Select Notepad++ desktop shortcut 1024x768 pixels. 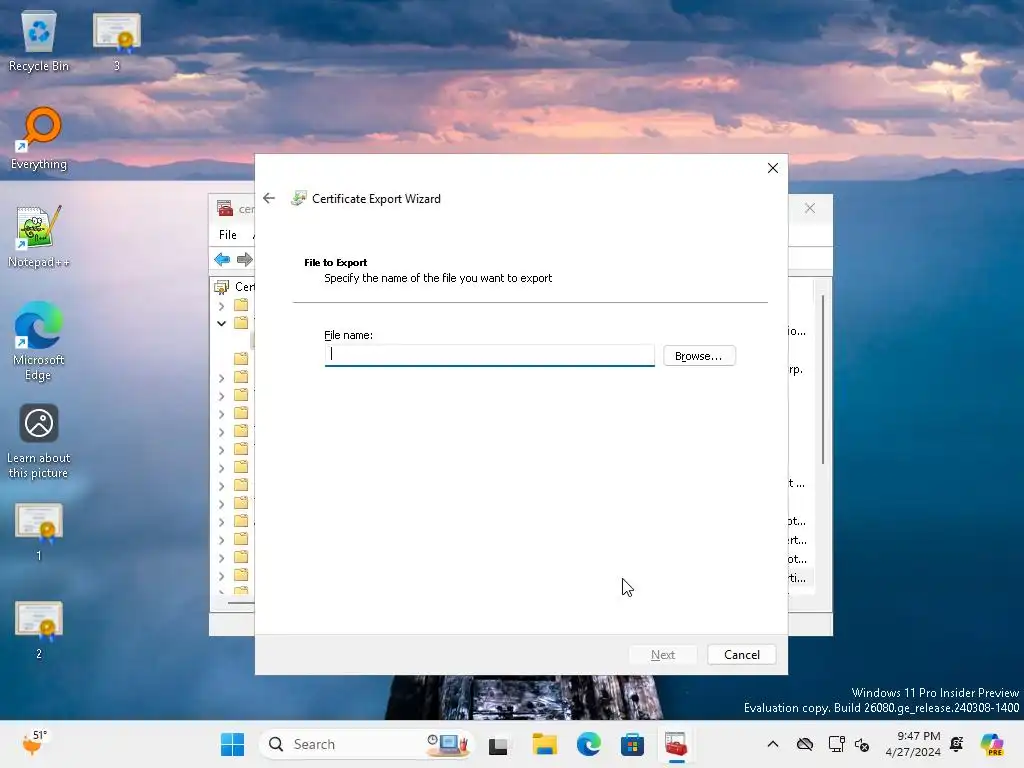39,236
